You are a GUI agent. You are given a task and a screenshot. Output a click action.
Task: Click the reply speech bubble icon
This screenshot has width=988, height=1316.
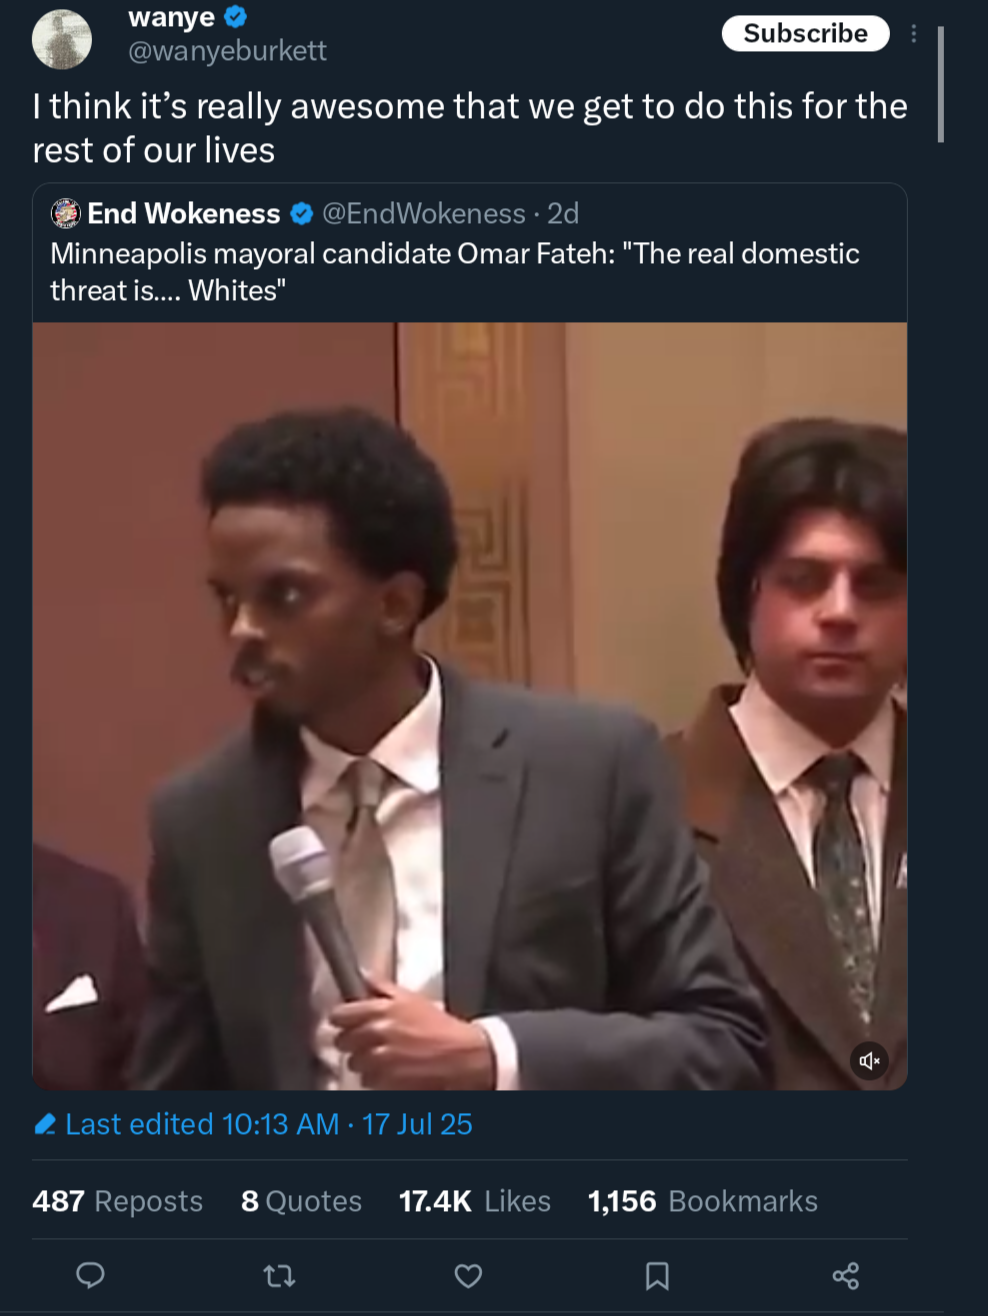[91, 1275]
